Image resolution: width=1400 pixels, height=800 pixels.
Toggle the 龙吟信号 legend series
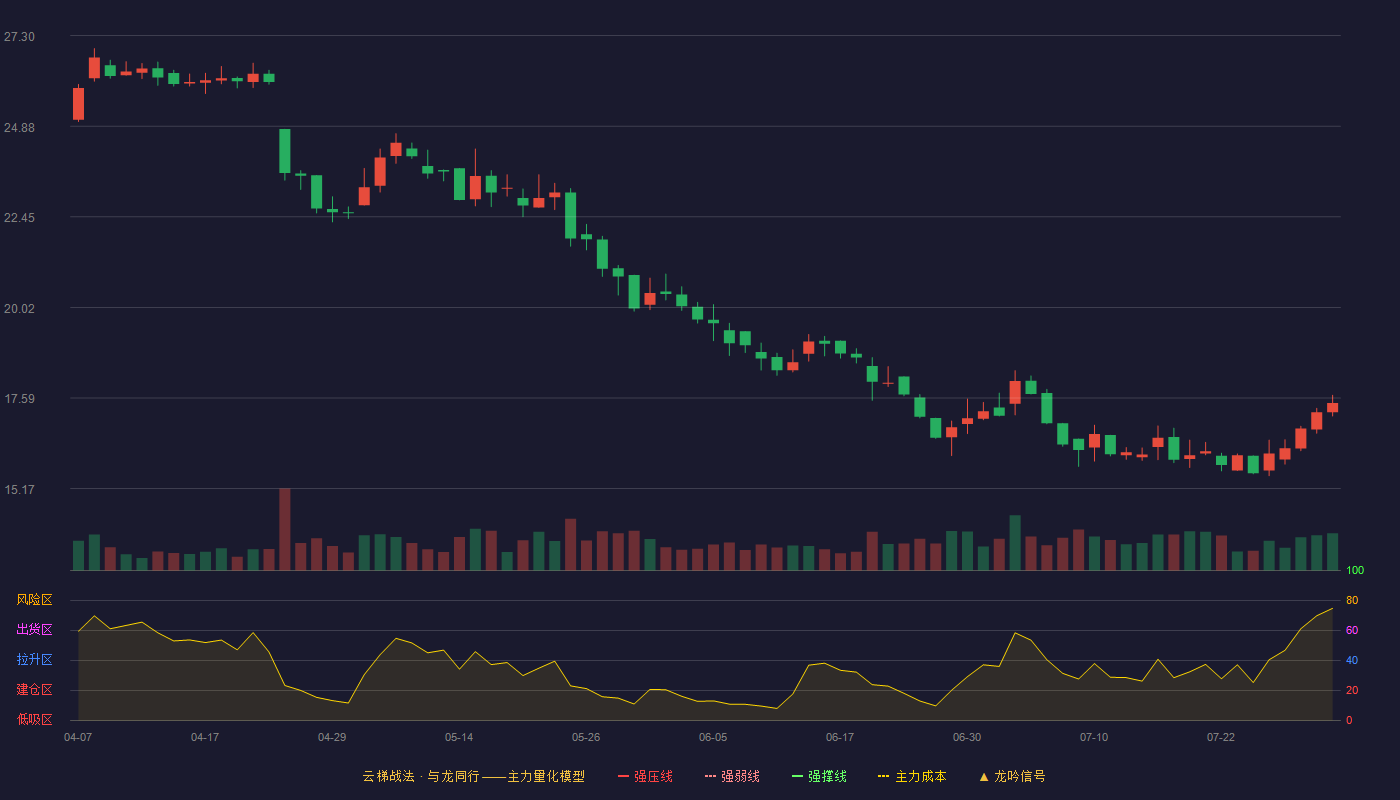(1012, 776)
